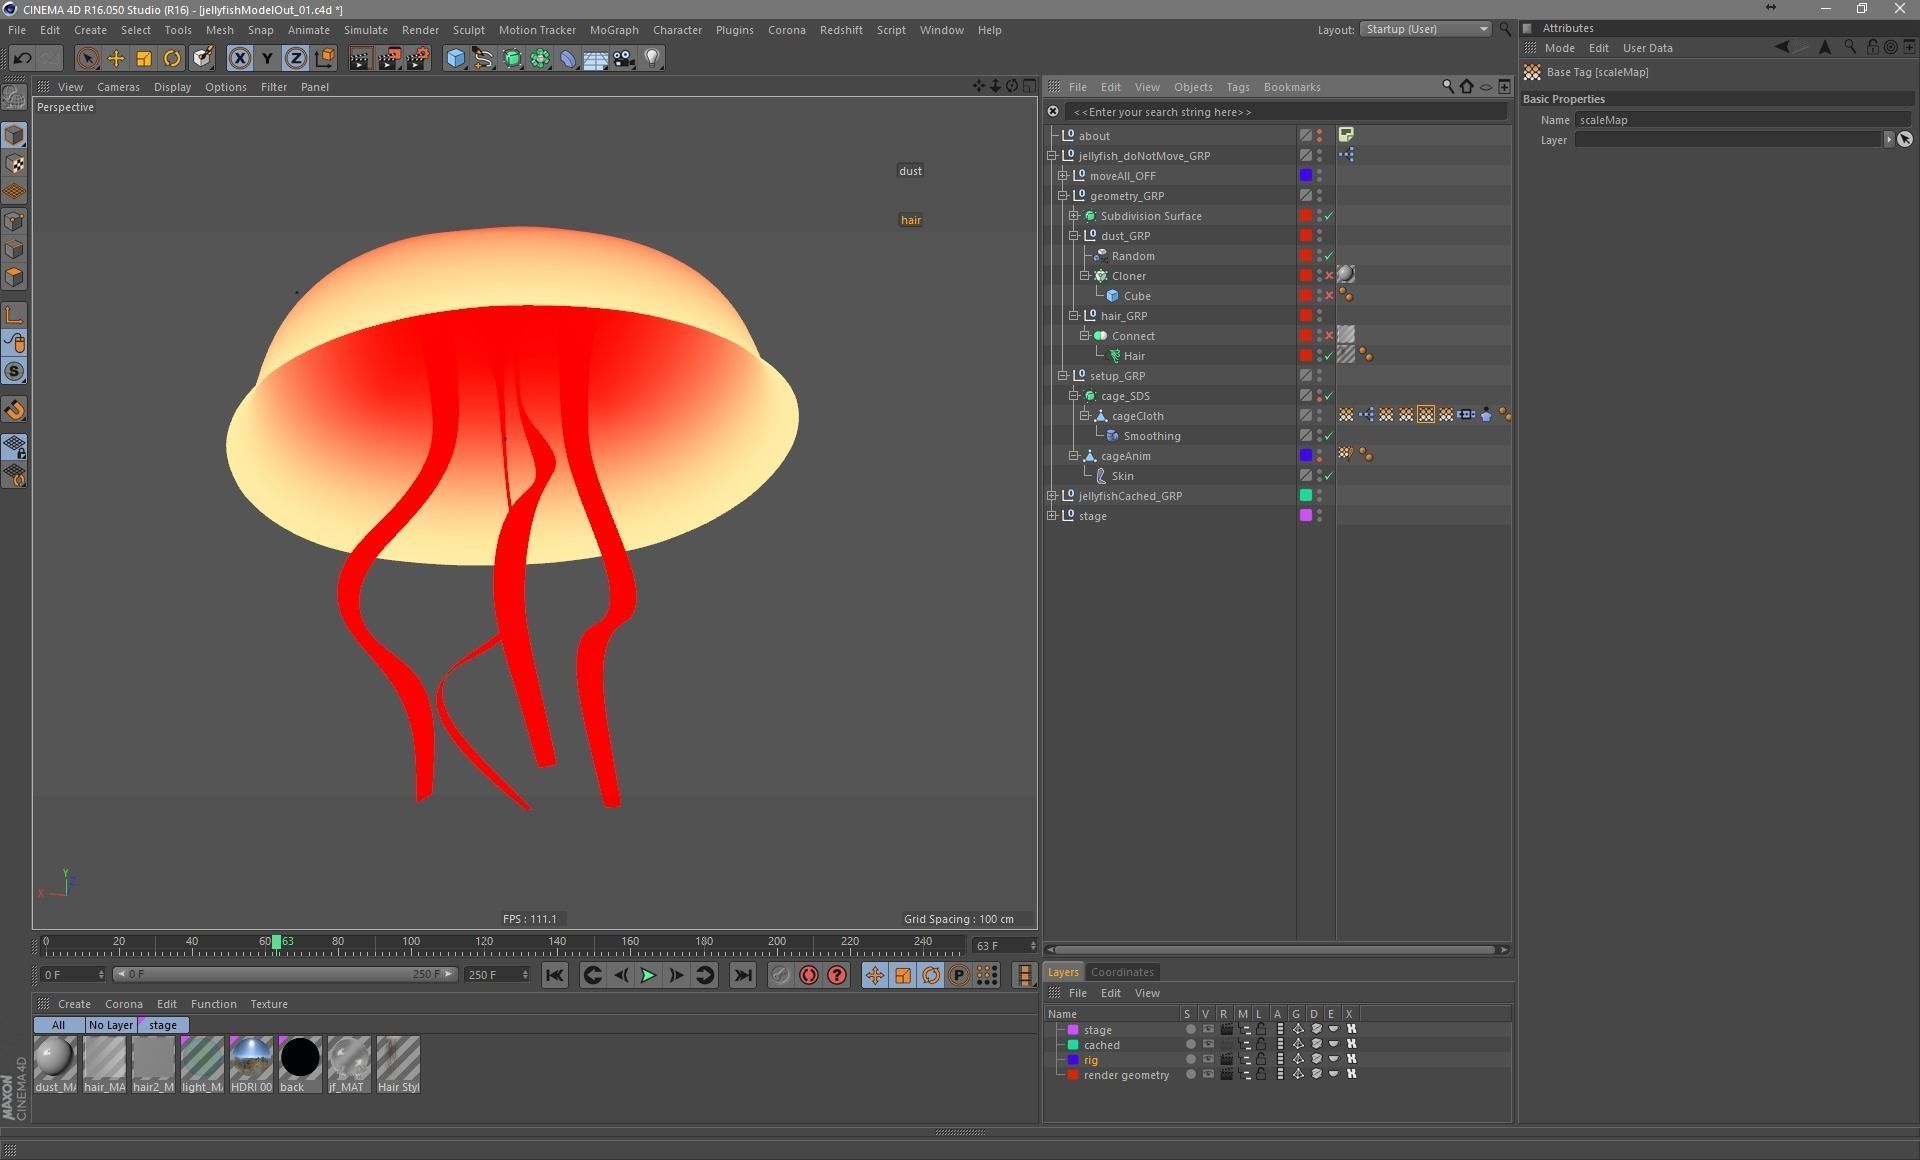Open Attributes User Data menu
The image size is (1920, 1160).
1647,48
